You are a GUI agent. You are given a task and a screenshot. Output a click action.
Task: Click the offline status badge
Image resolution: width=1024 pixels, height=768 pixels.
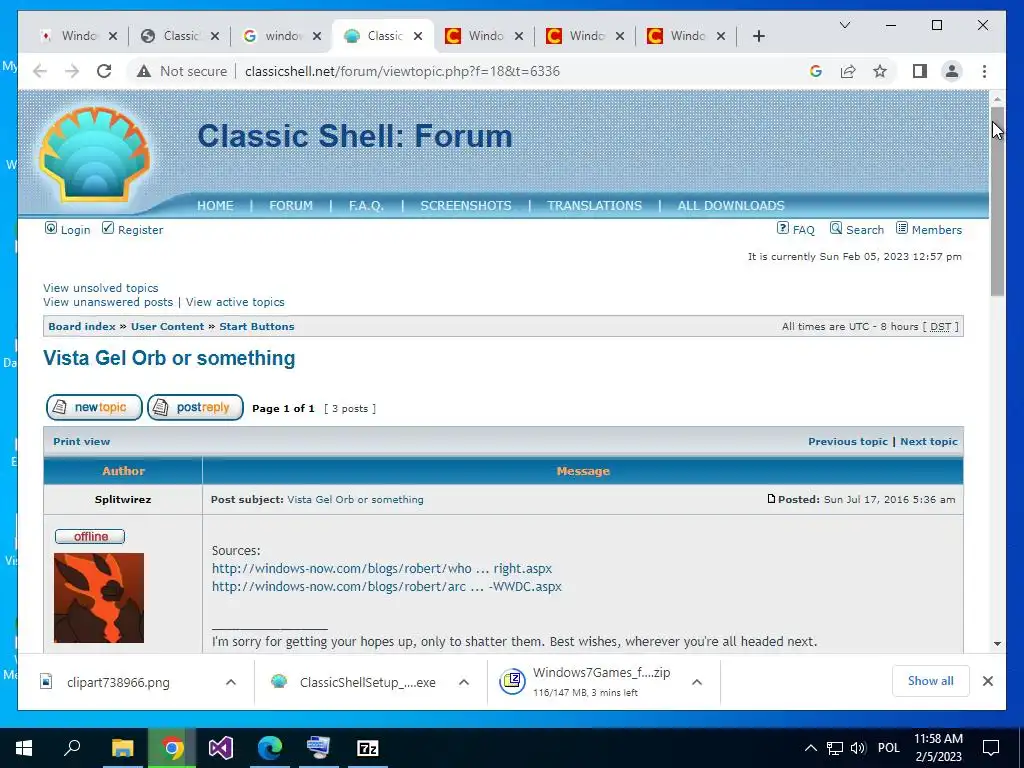pos(90,536)
